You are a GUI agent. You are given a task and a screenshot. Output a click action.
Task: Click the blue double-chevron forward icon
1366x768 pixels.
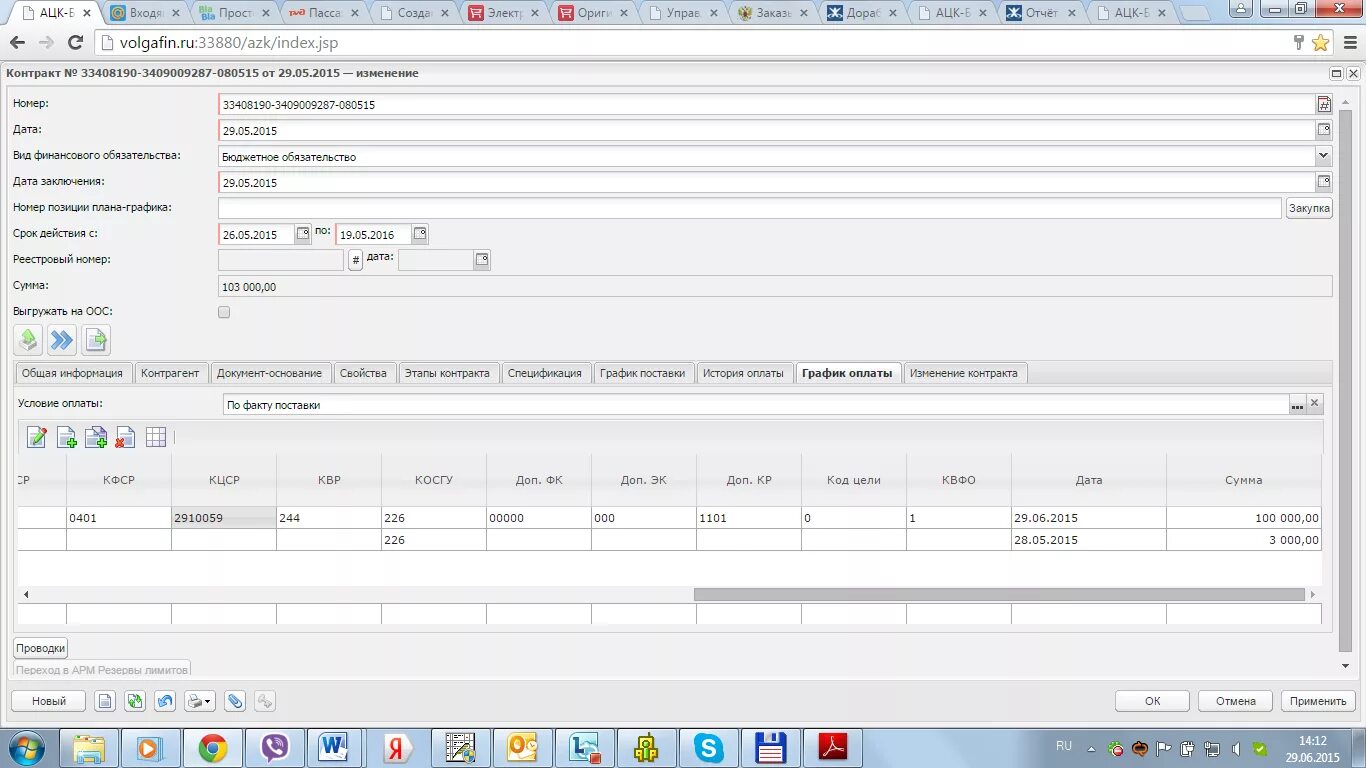tap(62, 340)
